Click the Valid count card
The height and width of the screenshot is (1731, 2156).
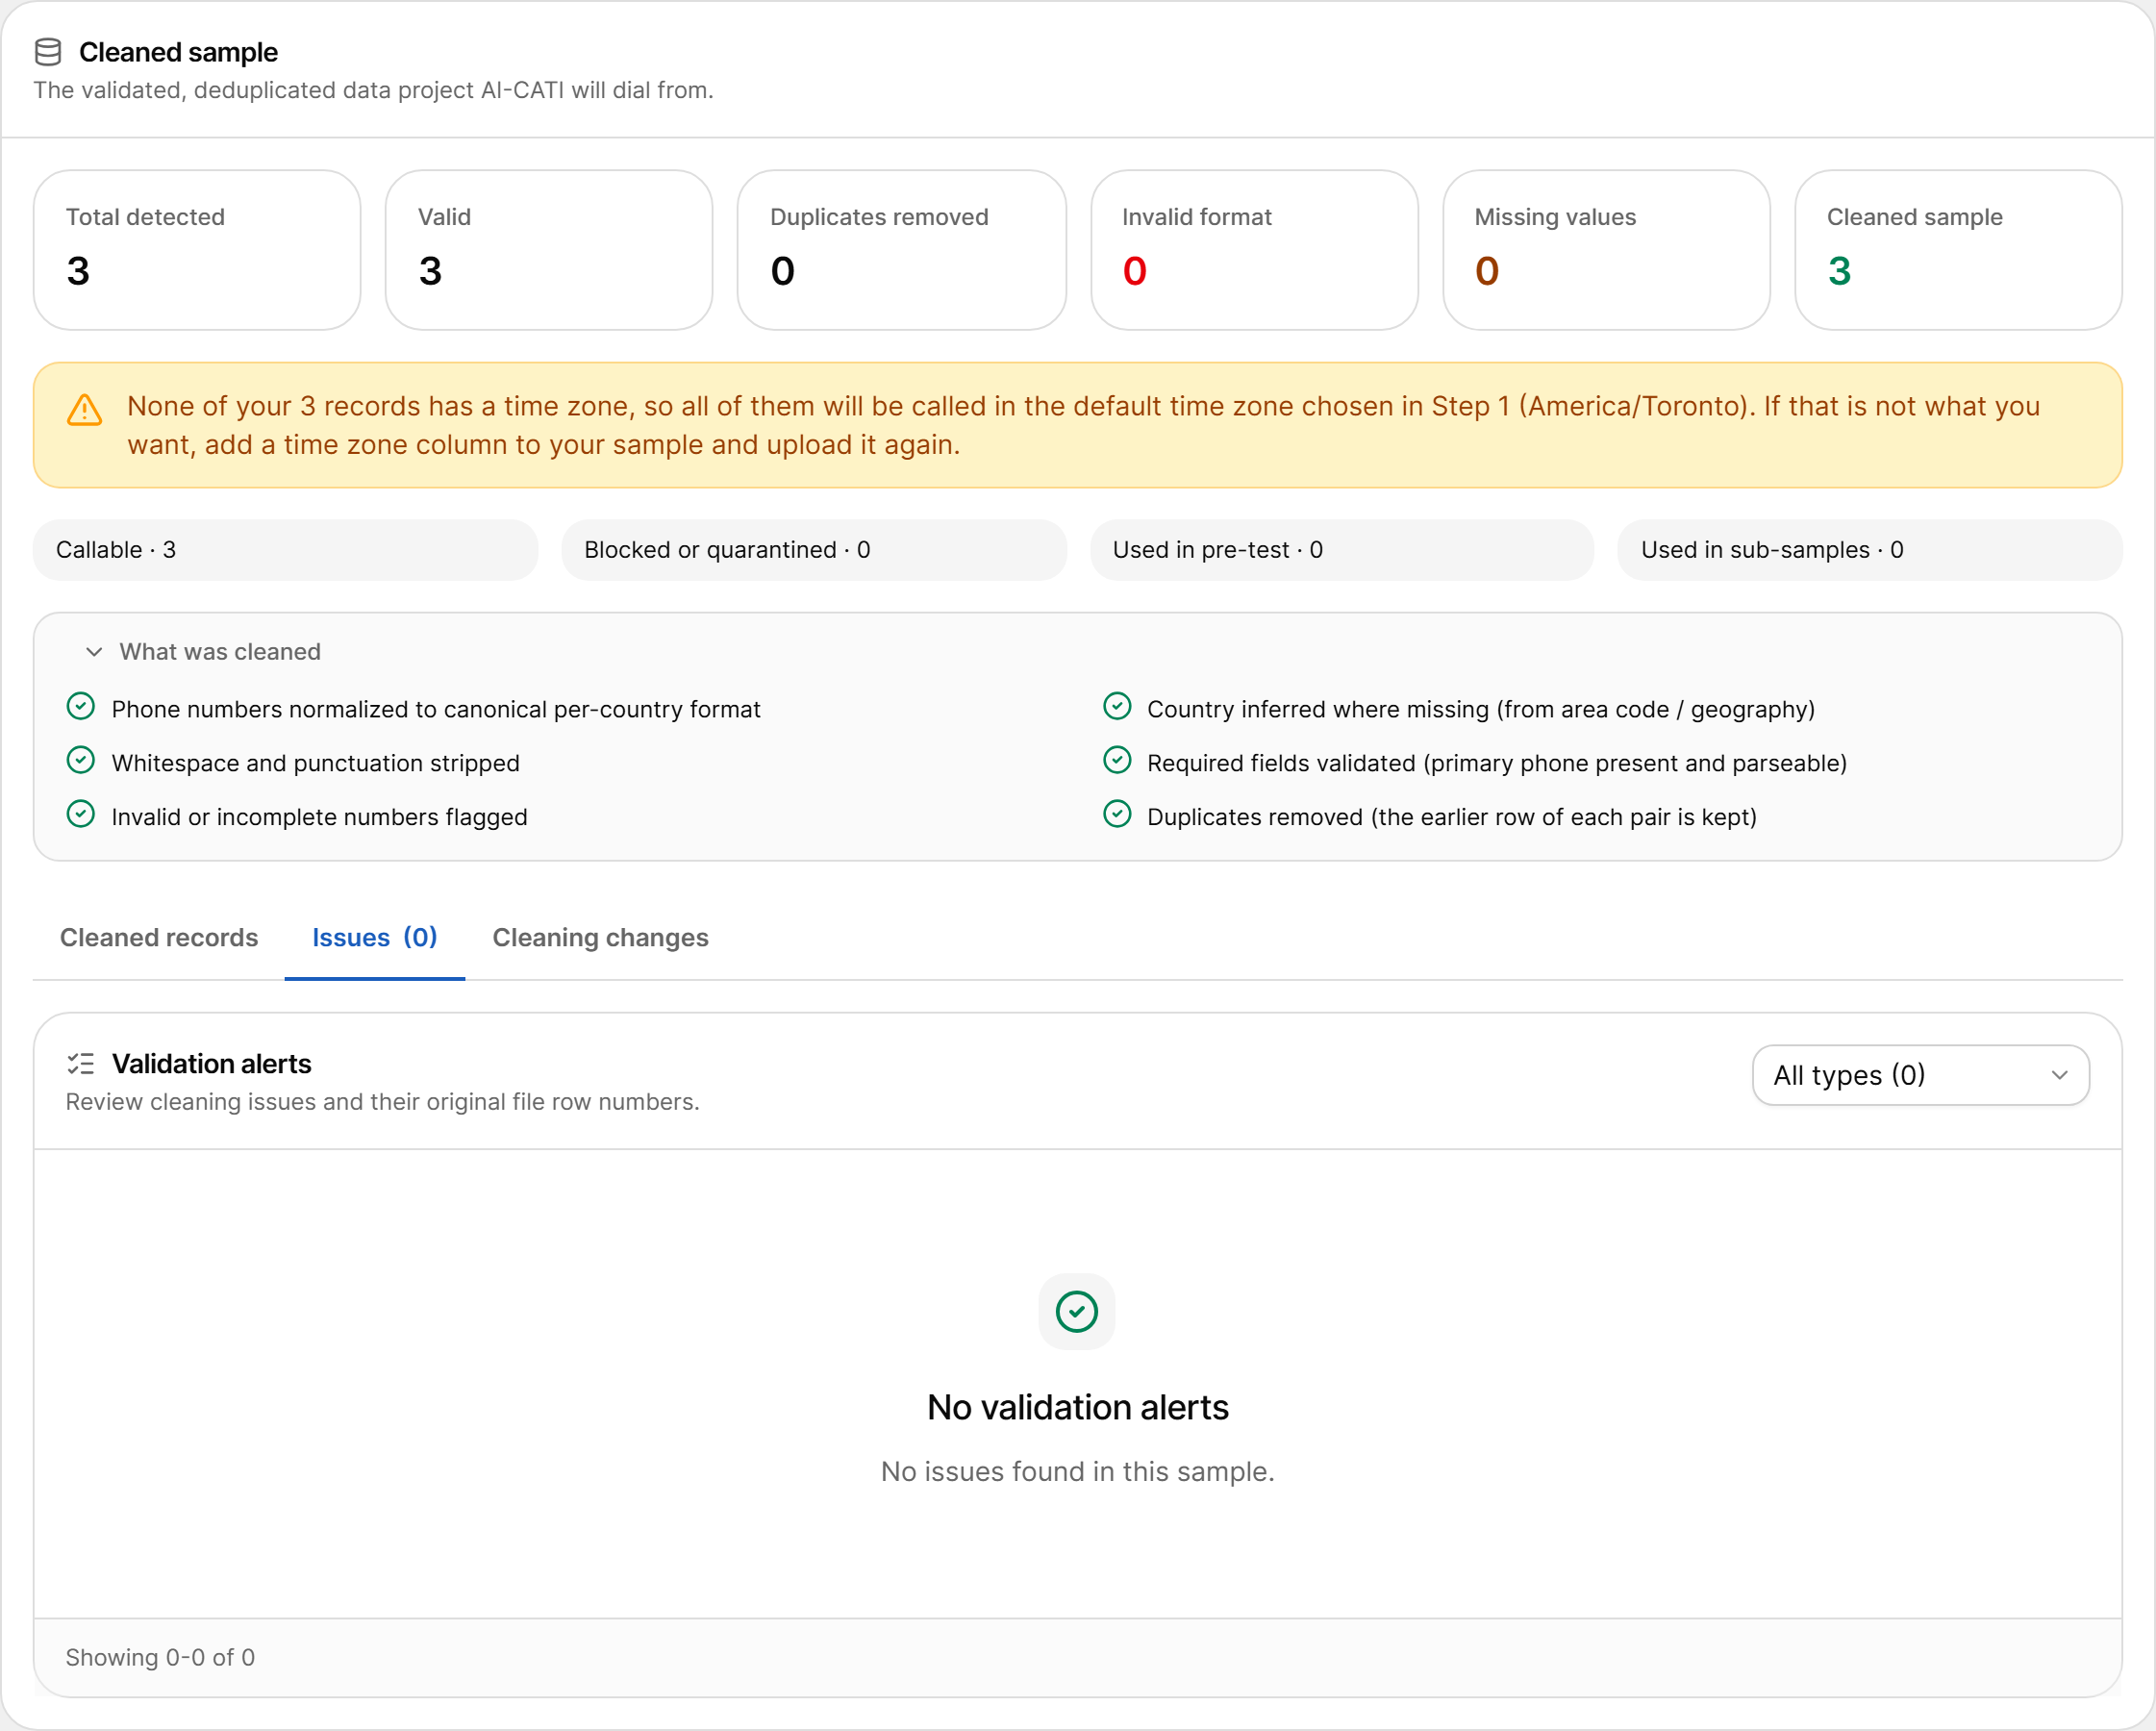click(549, 250)
